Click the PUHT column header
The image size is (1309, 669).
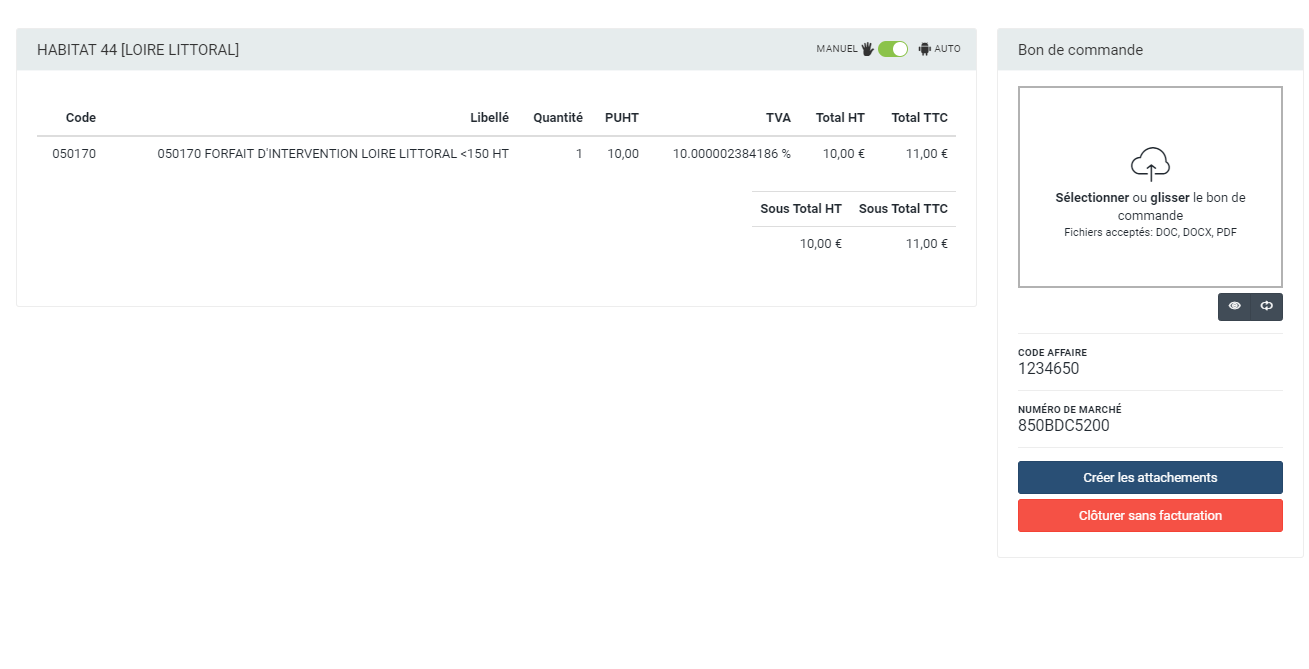(621, 118)
